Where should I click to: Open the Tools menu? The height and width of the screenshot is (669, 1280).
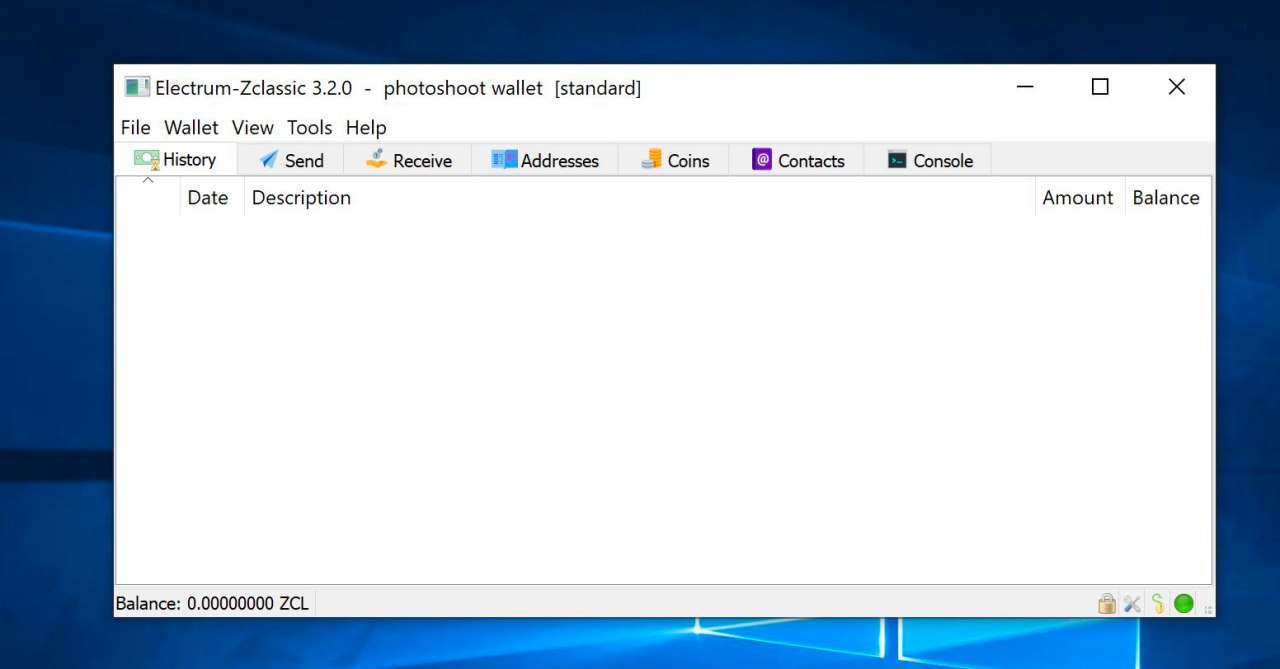[309, 128]
